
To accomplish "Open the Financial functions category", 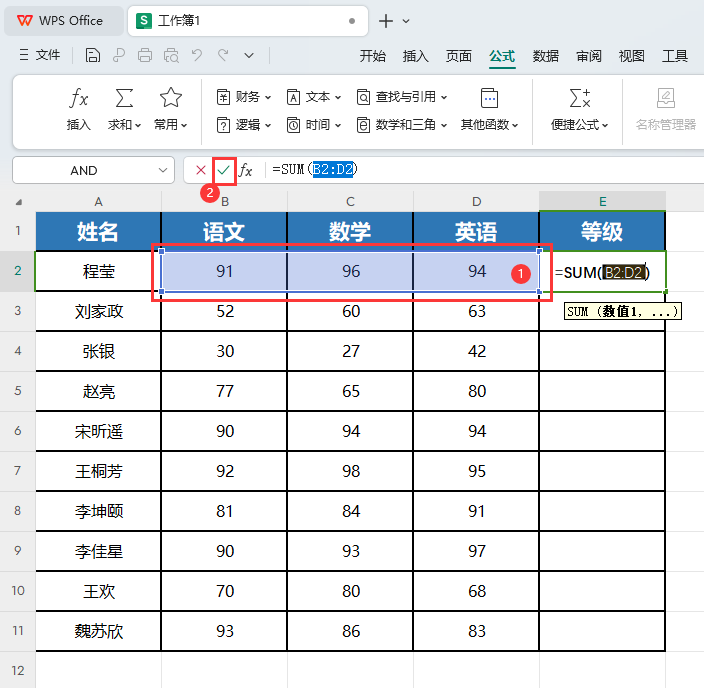I will 244,97.
